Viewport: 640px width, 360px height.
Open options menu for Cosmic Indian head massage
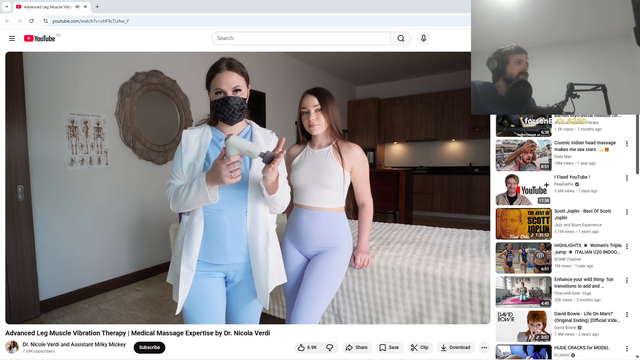627,144
